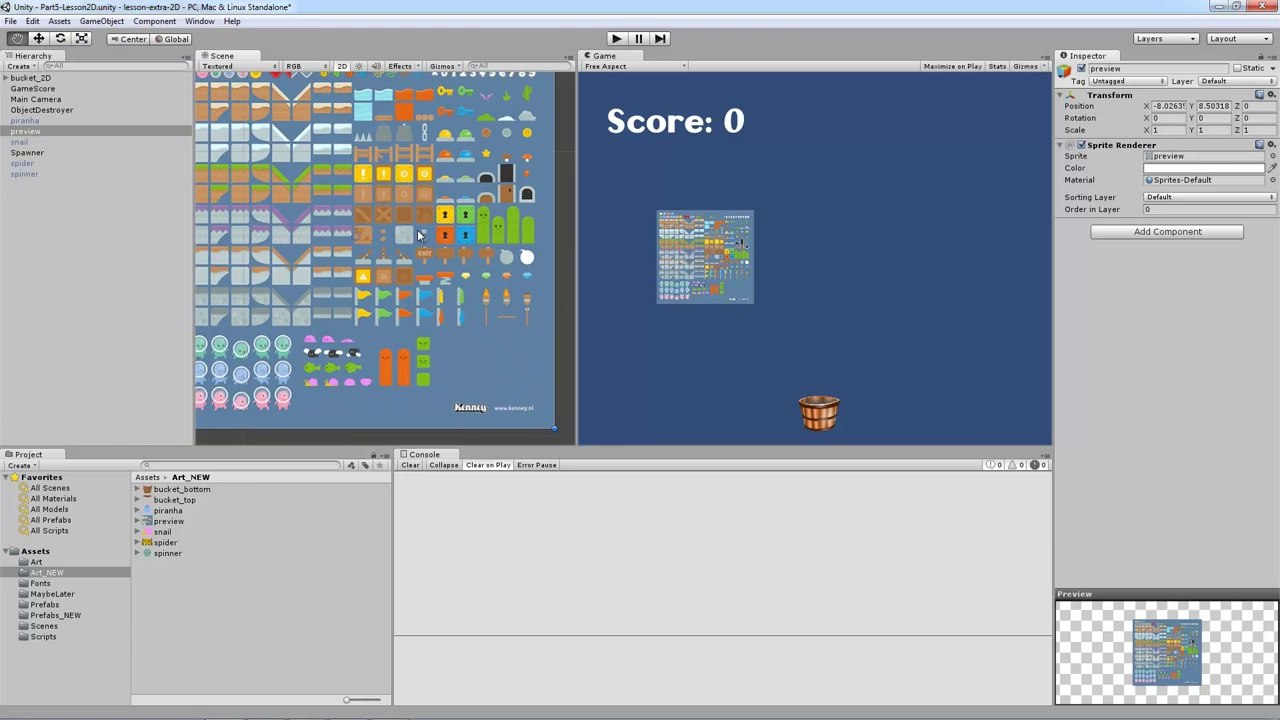Pick color with the eyedropper icon
Image resolution: width=1280 pixels, height=720 pixels.
click(x=1272, y=168)
